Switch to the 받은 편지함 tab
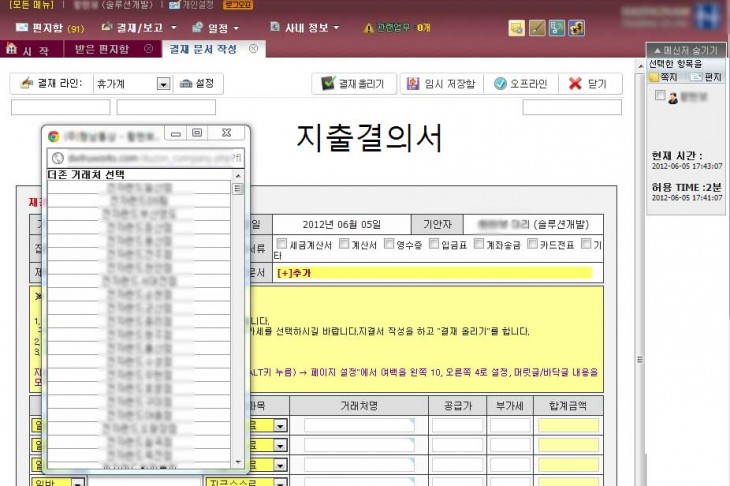 click(x=104, y=48)
